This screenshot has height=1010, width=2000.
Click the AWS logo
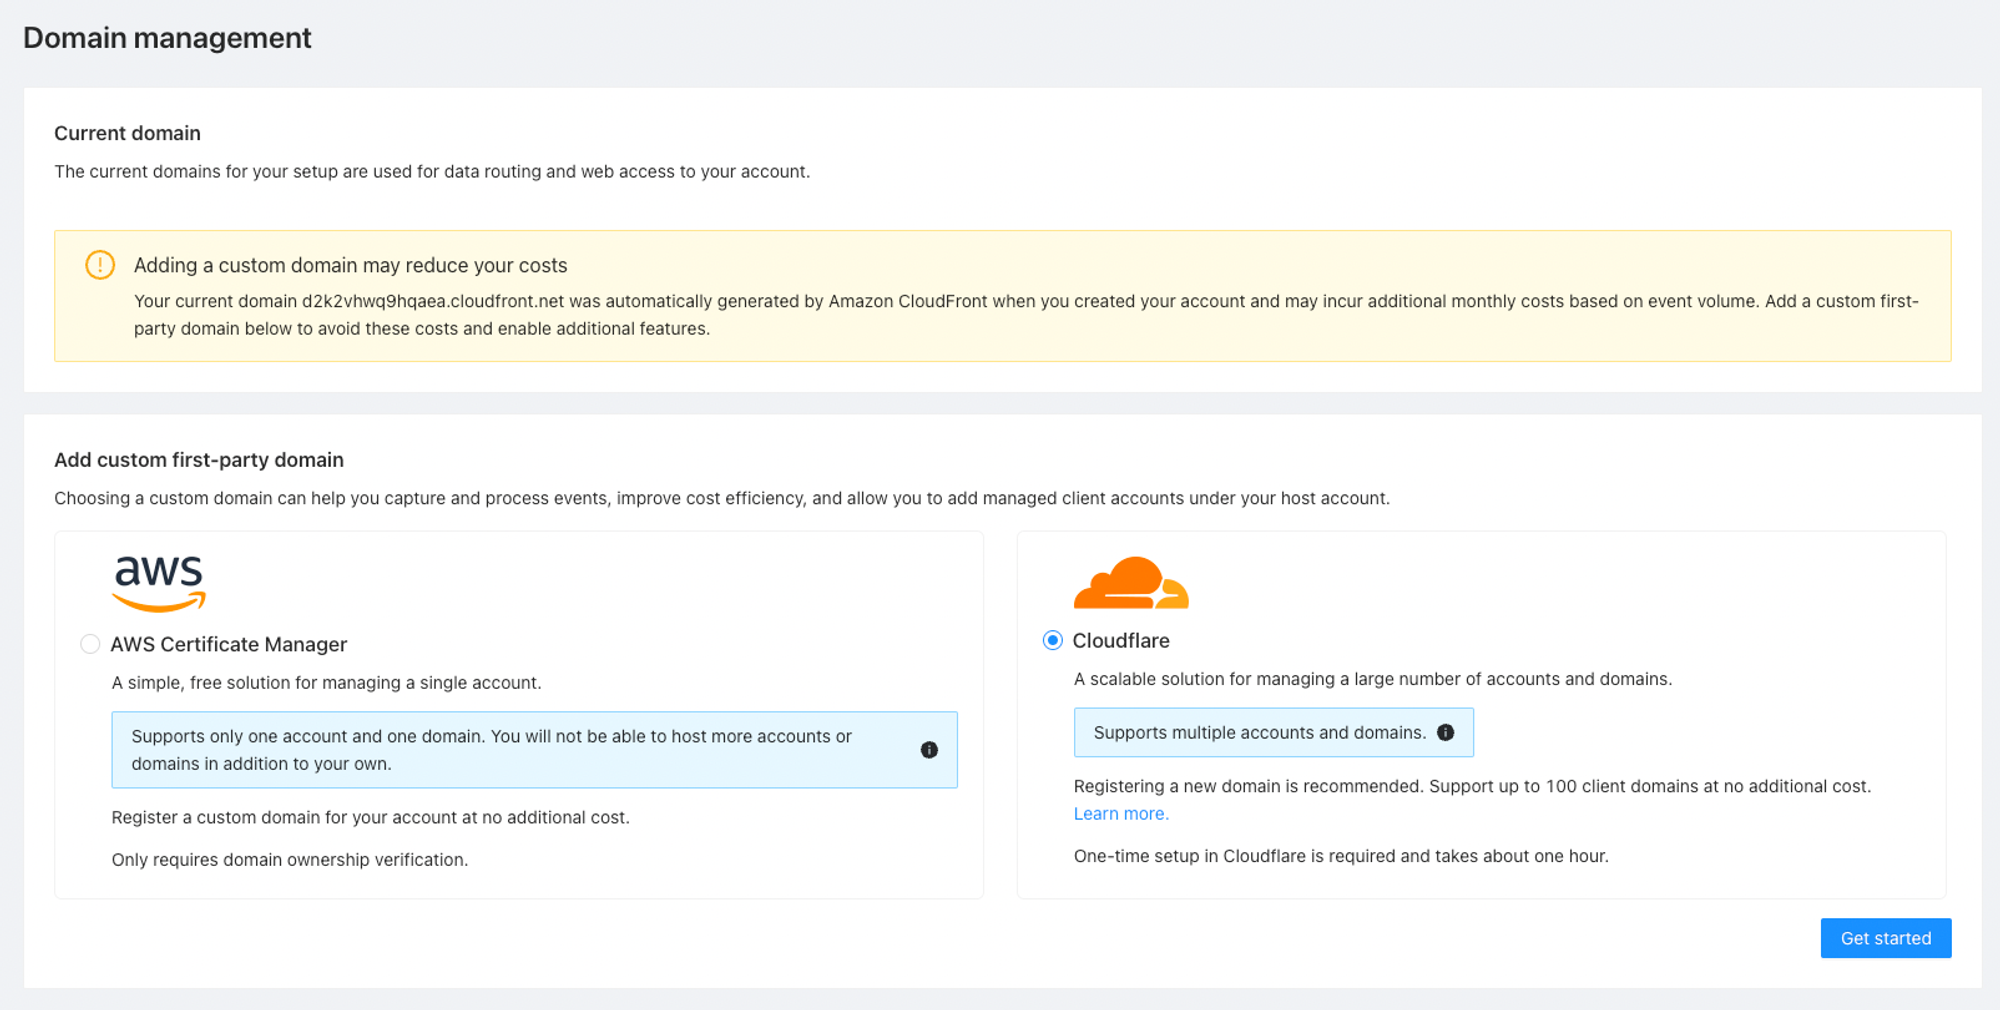click(159, 582)
